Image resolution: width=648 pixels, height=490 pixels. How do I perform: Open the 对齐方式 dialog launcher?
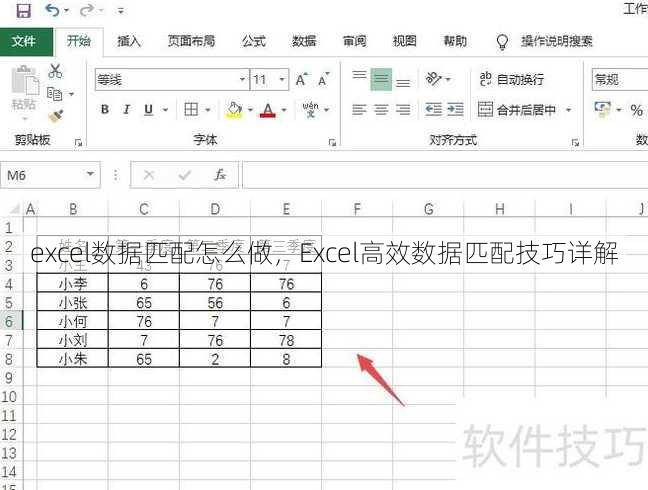coord(575,143)
